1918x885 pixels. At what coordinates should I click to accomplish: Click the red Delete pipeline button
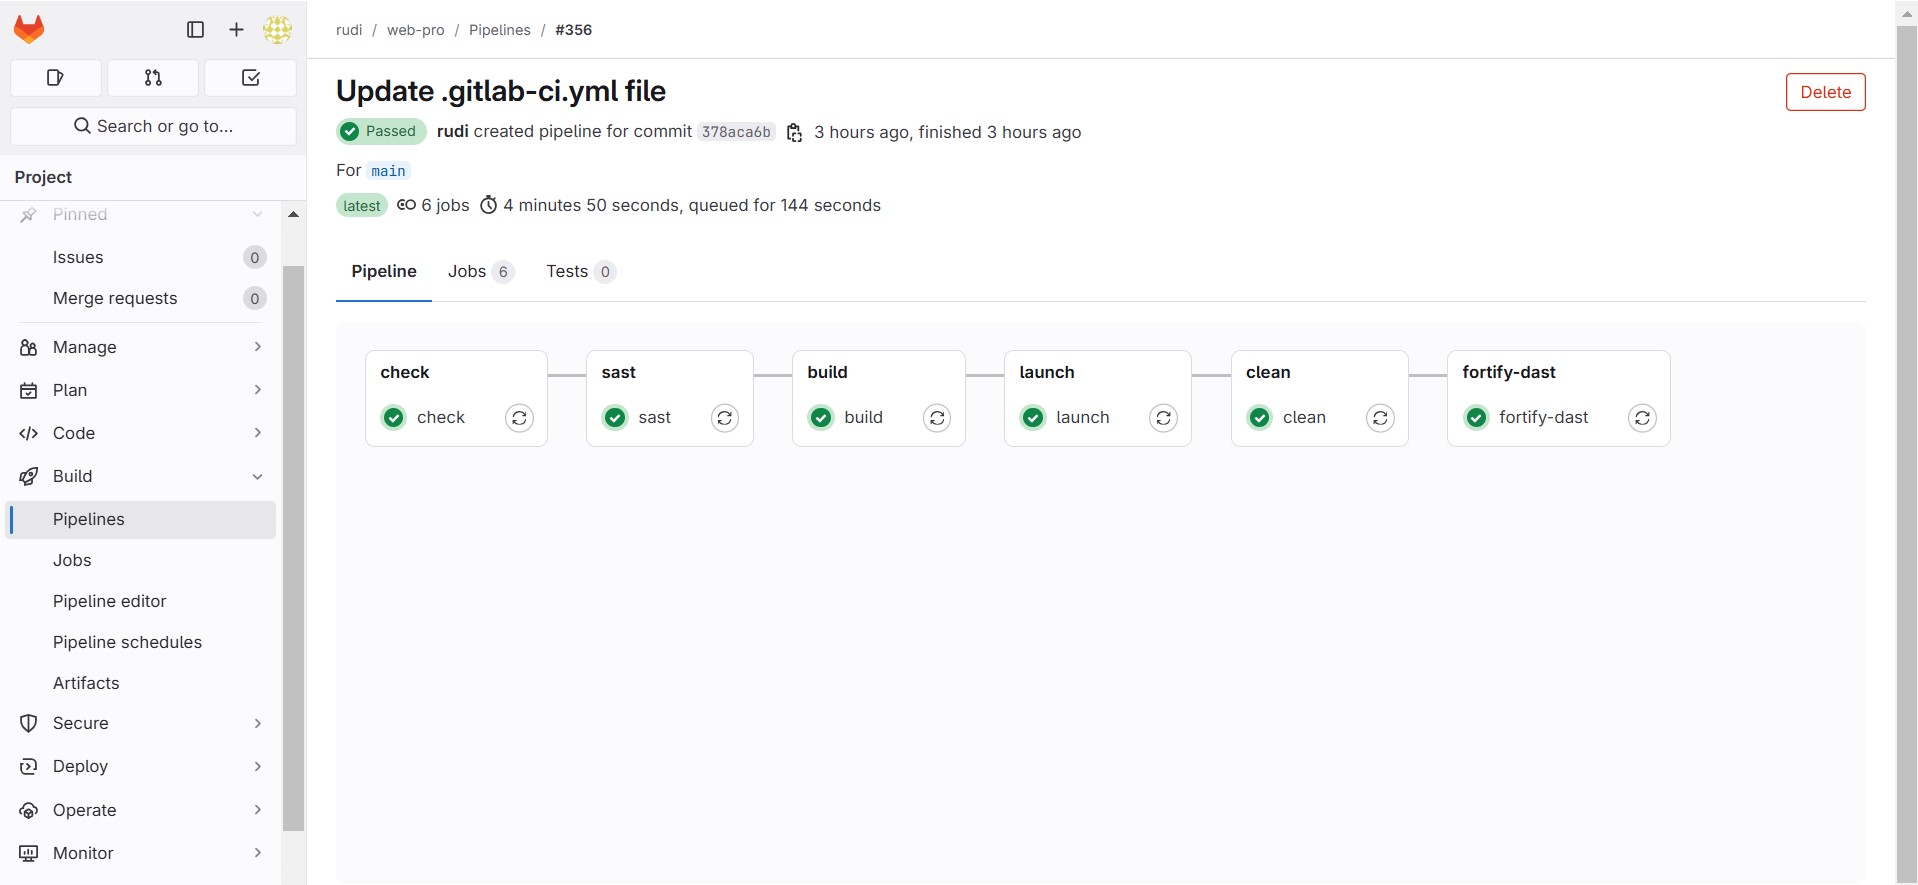coord(1825,92)
